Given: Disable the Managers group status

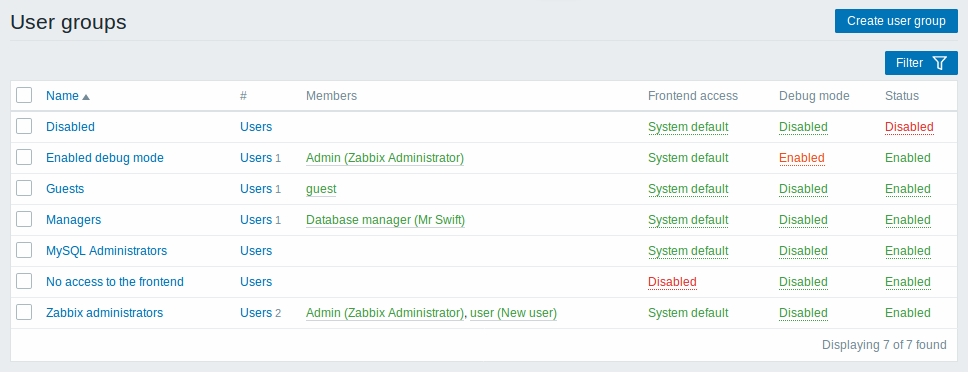Looking at the screenshot, I should pos(908,220).
